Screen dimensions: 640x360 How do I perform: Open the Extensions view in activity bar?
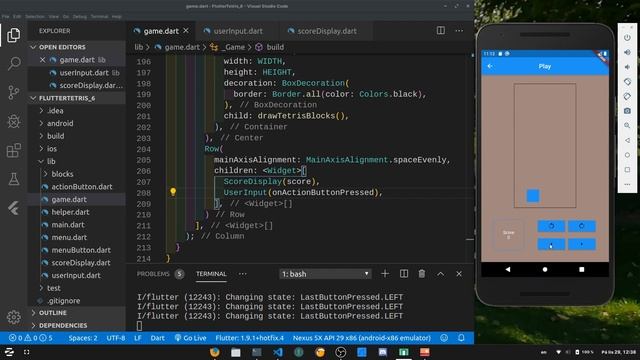tap(13, 150)
